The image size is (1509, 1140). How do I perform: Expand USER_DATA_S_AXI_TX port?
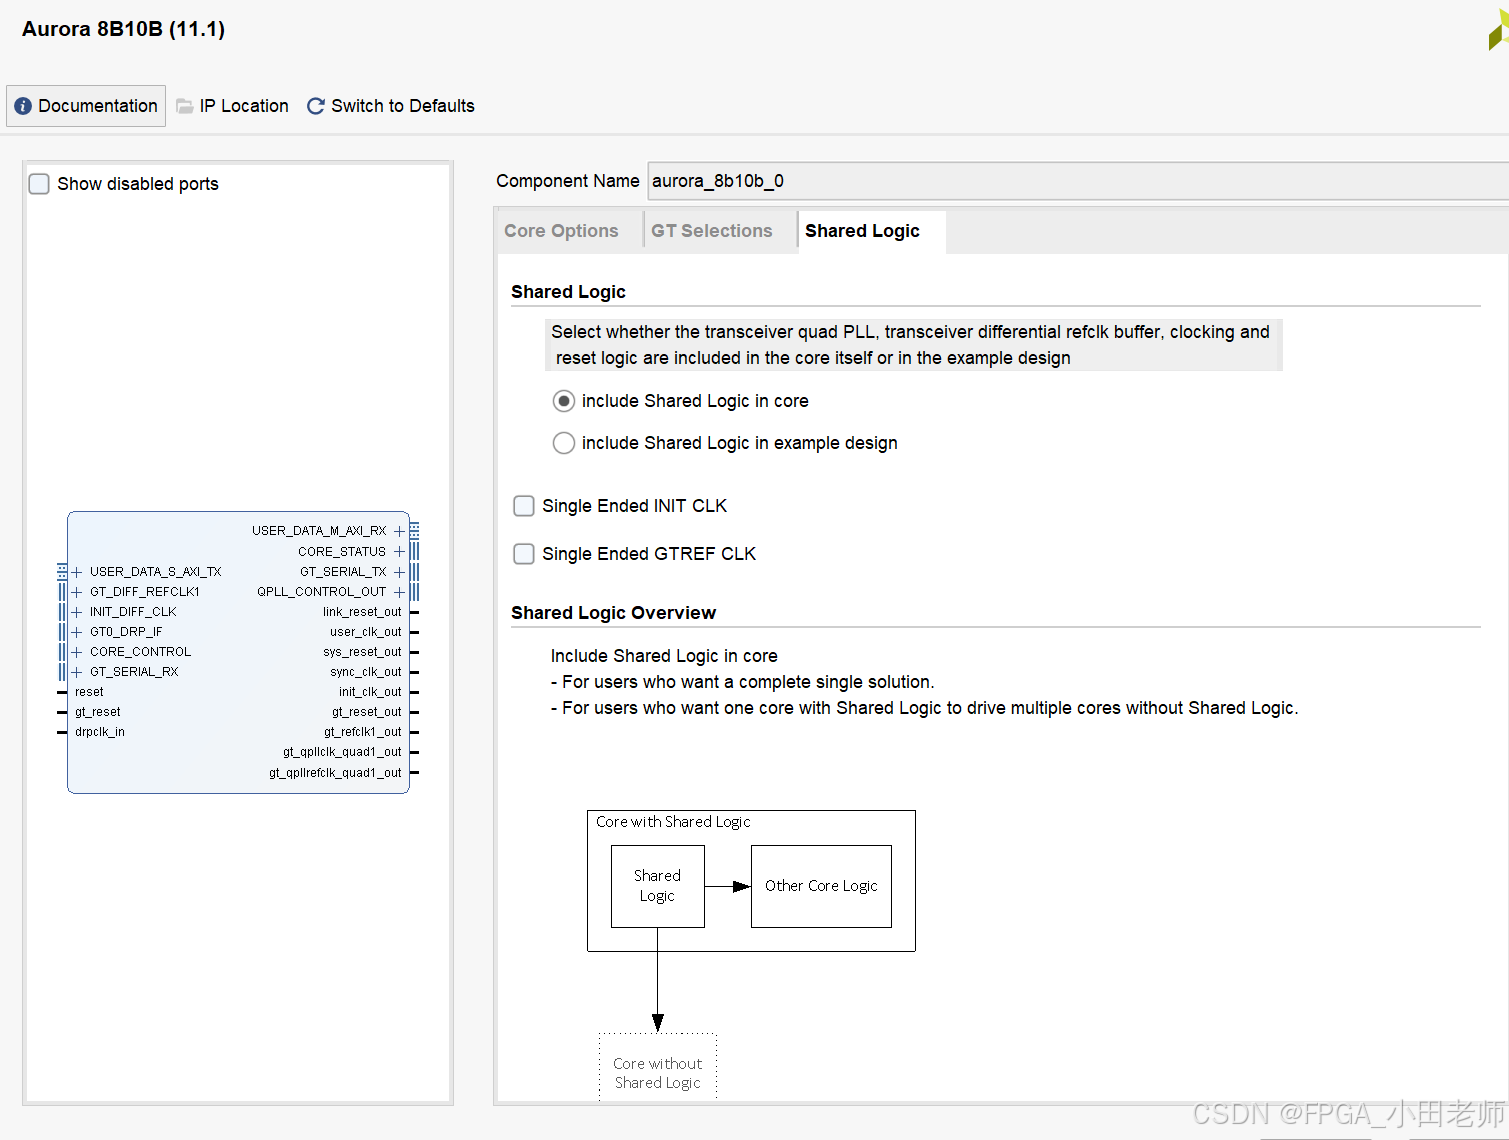pyautogui.click(x=76, y=572)
